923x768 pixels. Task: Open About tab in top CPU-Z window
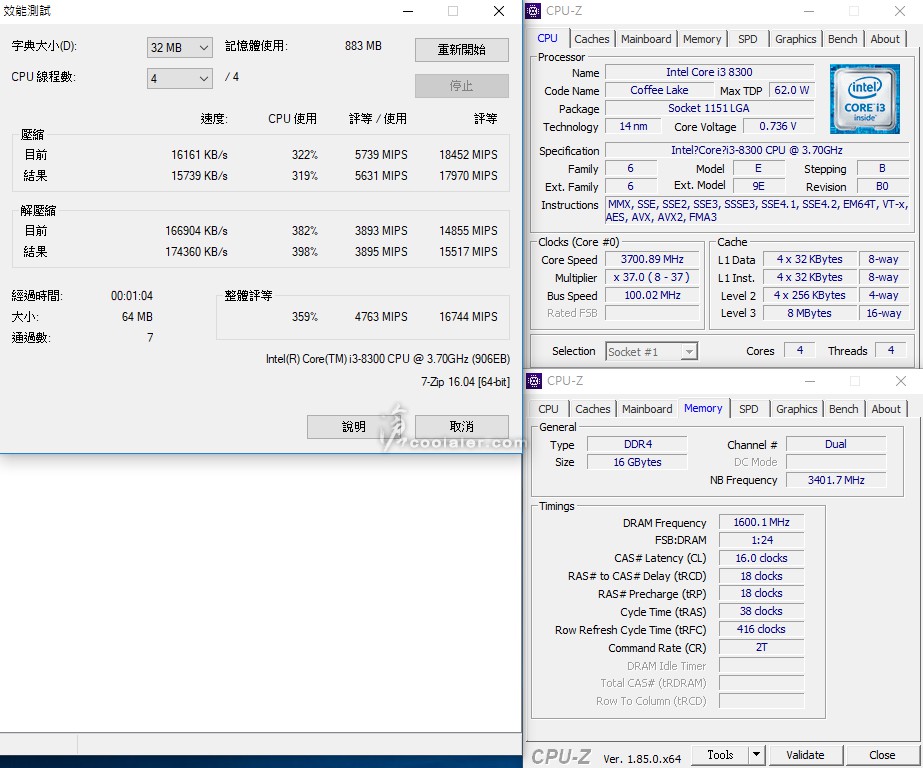885,39
